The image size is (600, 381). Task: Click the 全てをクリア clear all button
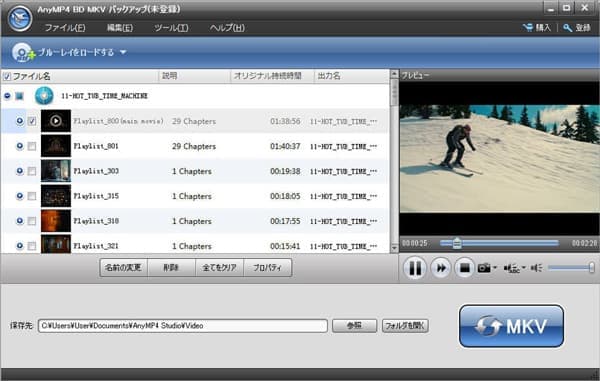click(219, 267)
